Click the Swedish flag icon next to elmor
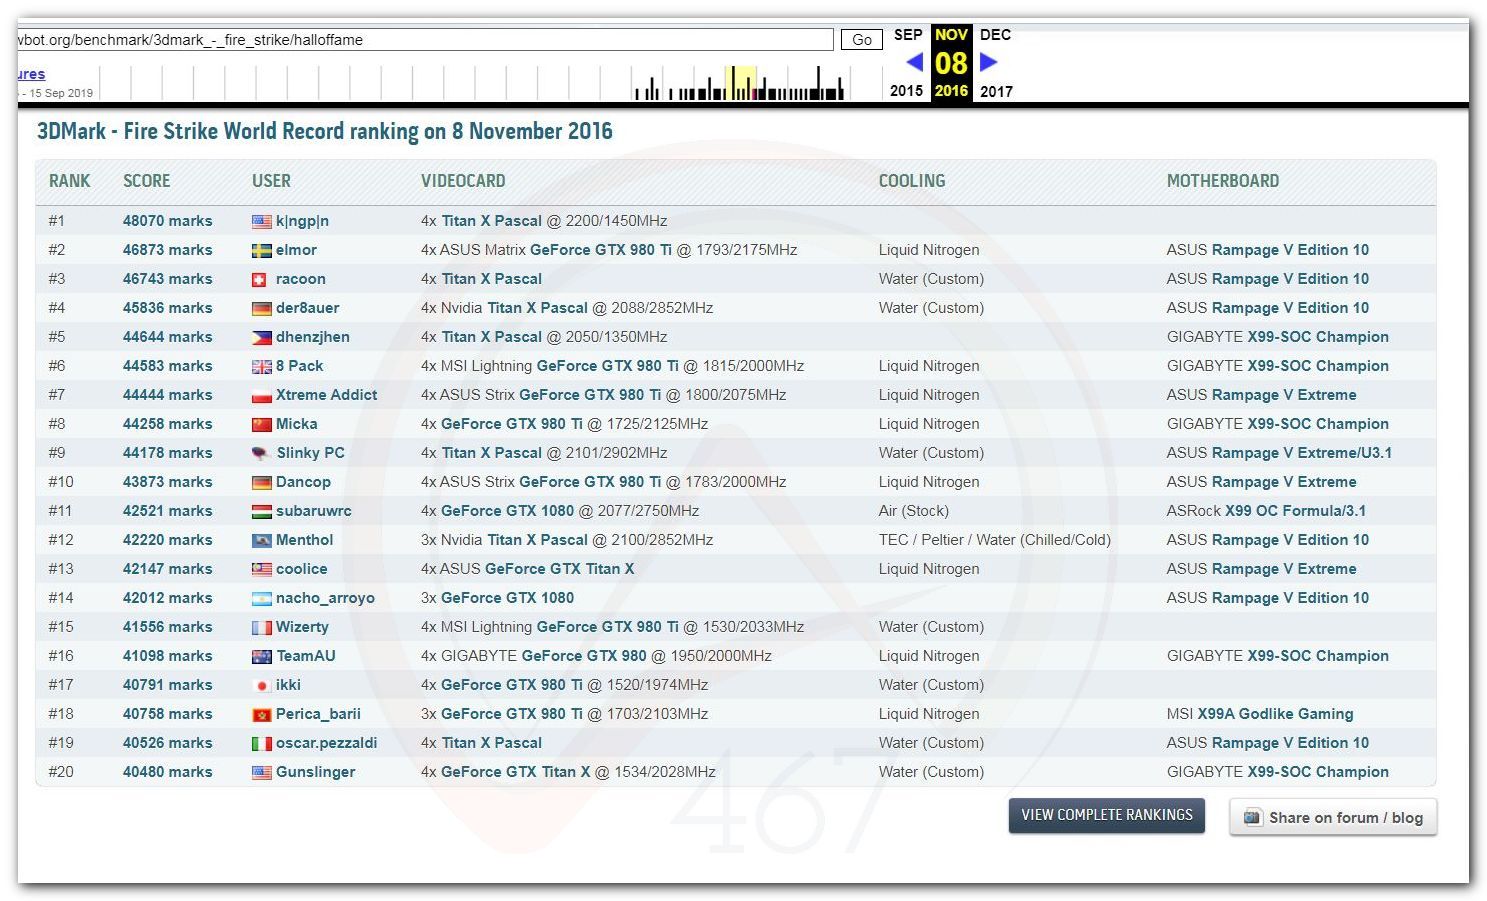This screenshot has width=1487, height=901. 261,251
